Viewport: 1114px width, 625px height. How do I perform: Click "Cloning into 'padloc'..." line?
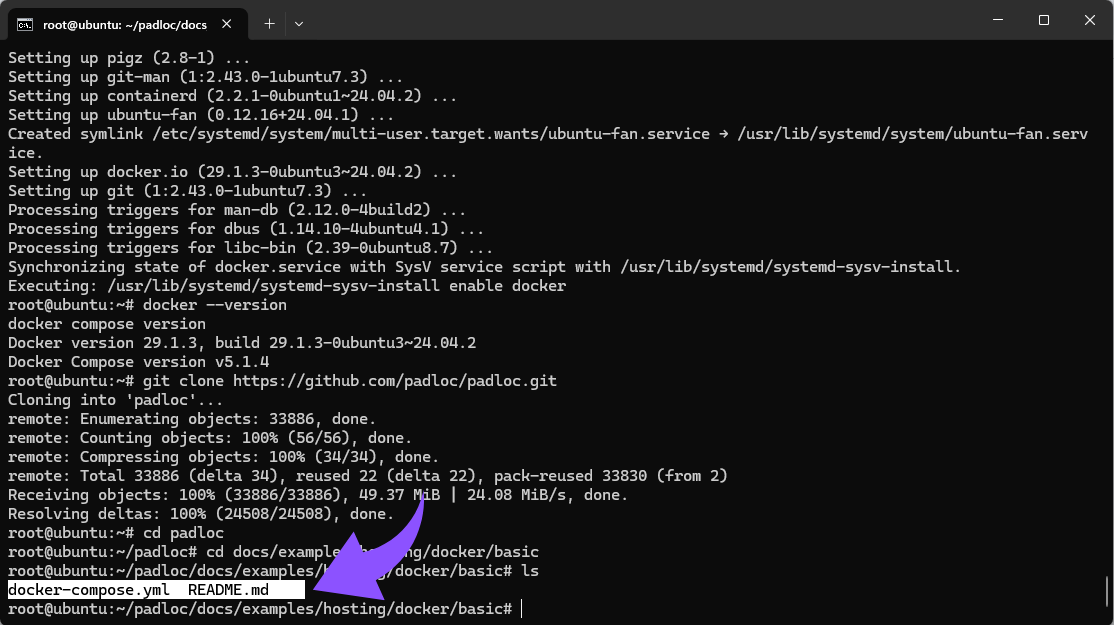pos(115,401)
